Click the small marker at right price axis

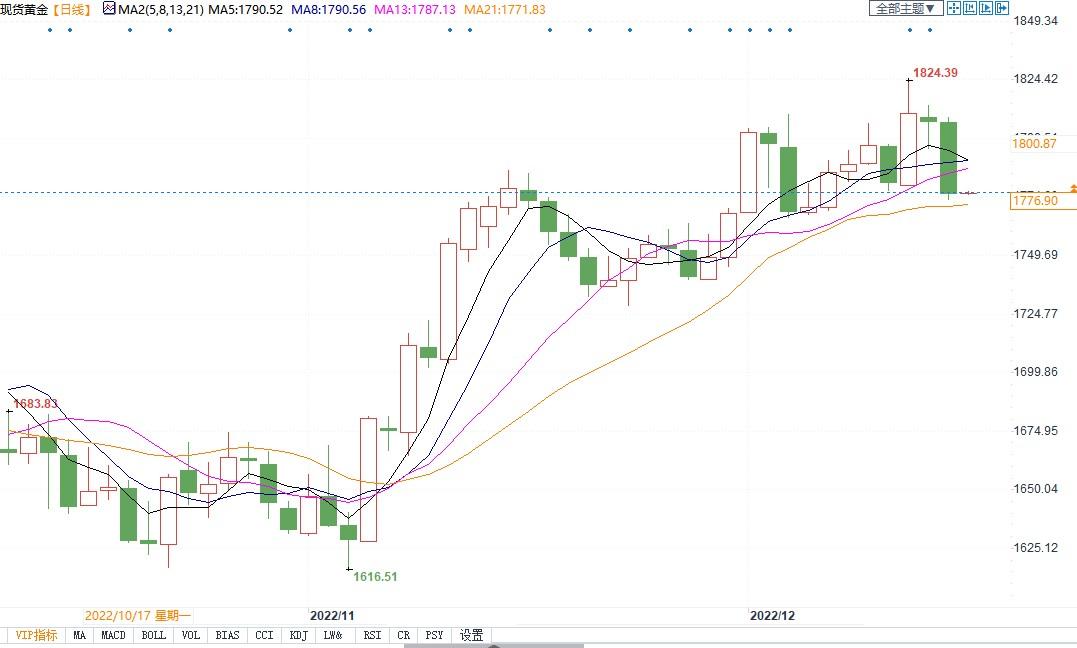1073,188
